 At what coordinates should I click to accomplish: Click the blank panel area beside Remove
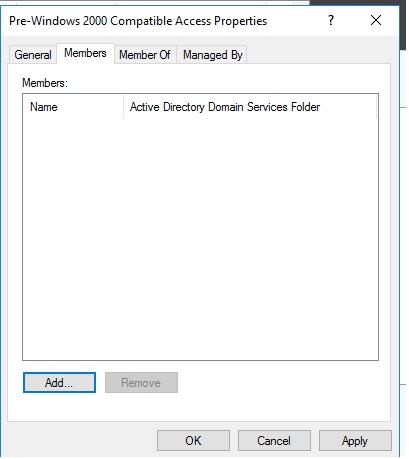(283, 383)
